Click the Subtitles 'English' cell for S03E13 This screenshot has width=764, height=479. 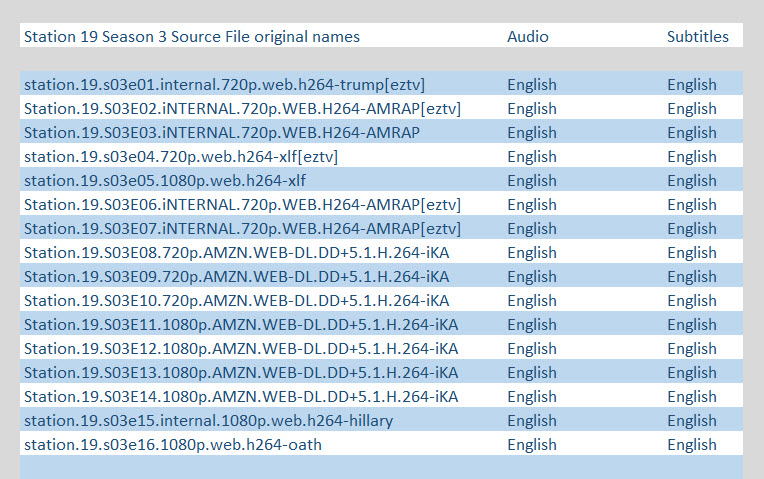(692, 372)
